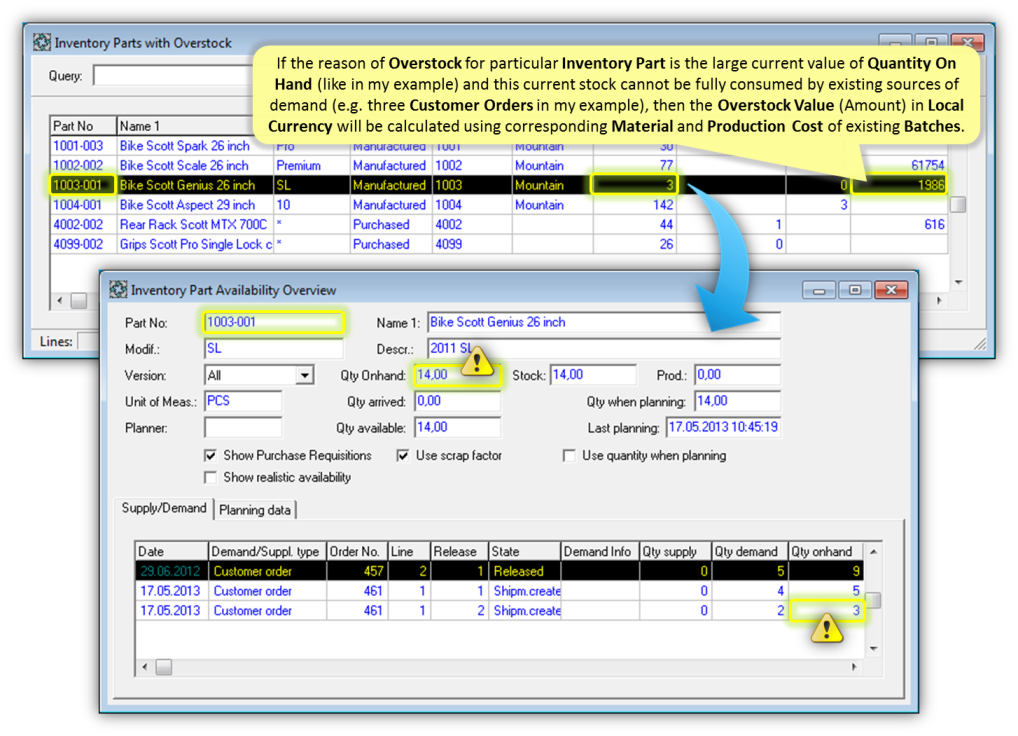The image size is (1018, 736).
Task: Select order 461 row with release 2
Action: [x=499, y=611]
